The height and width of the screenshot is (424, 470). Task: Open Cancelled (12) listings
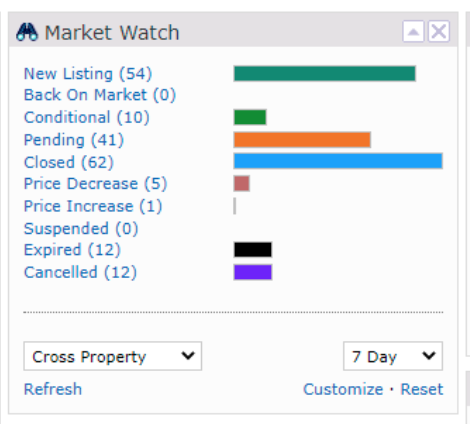point(80,272)
